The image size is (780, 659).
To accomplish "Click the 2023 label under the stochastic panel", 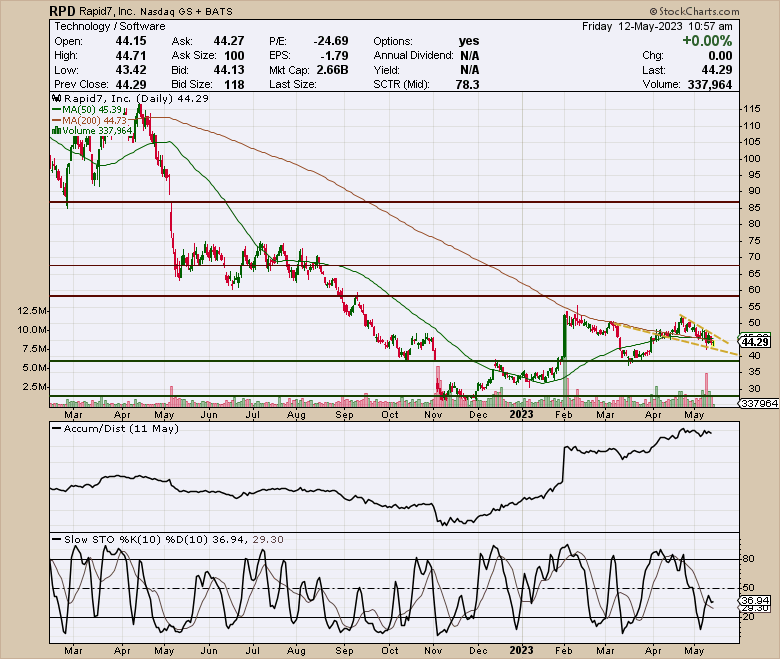I will coord(521,651).
